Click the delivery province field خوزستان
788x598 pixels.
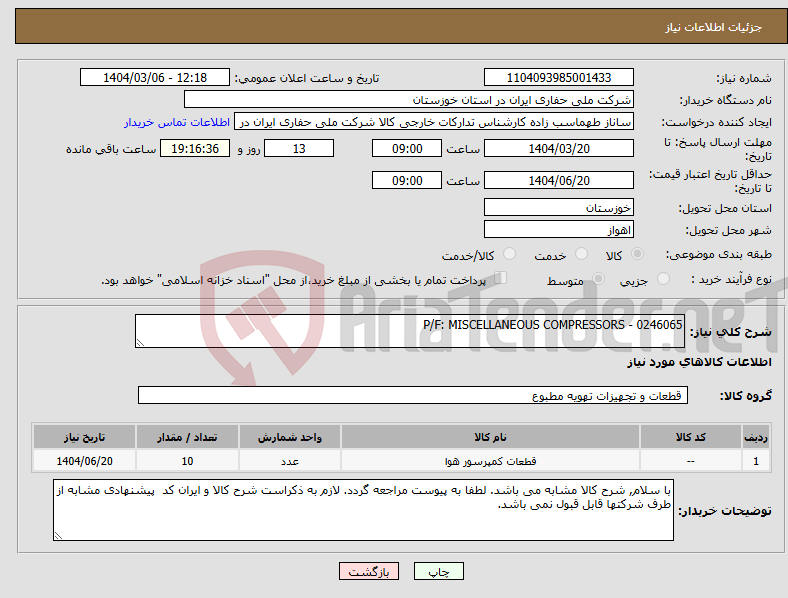coord(558,207)
